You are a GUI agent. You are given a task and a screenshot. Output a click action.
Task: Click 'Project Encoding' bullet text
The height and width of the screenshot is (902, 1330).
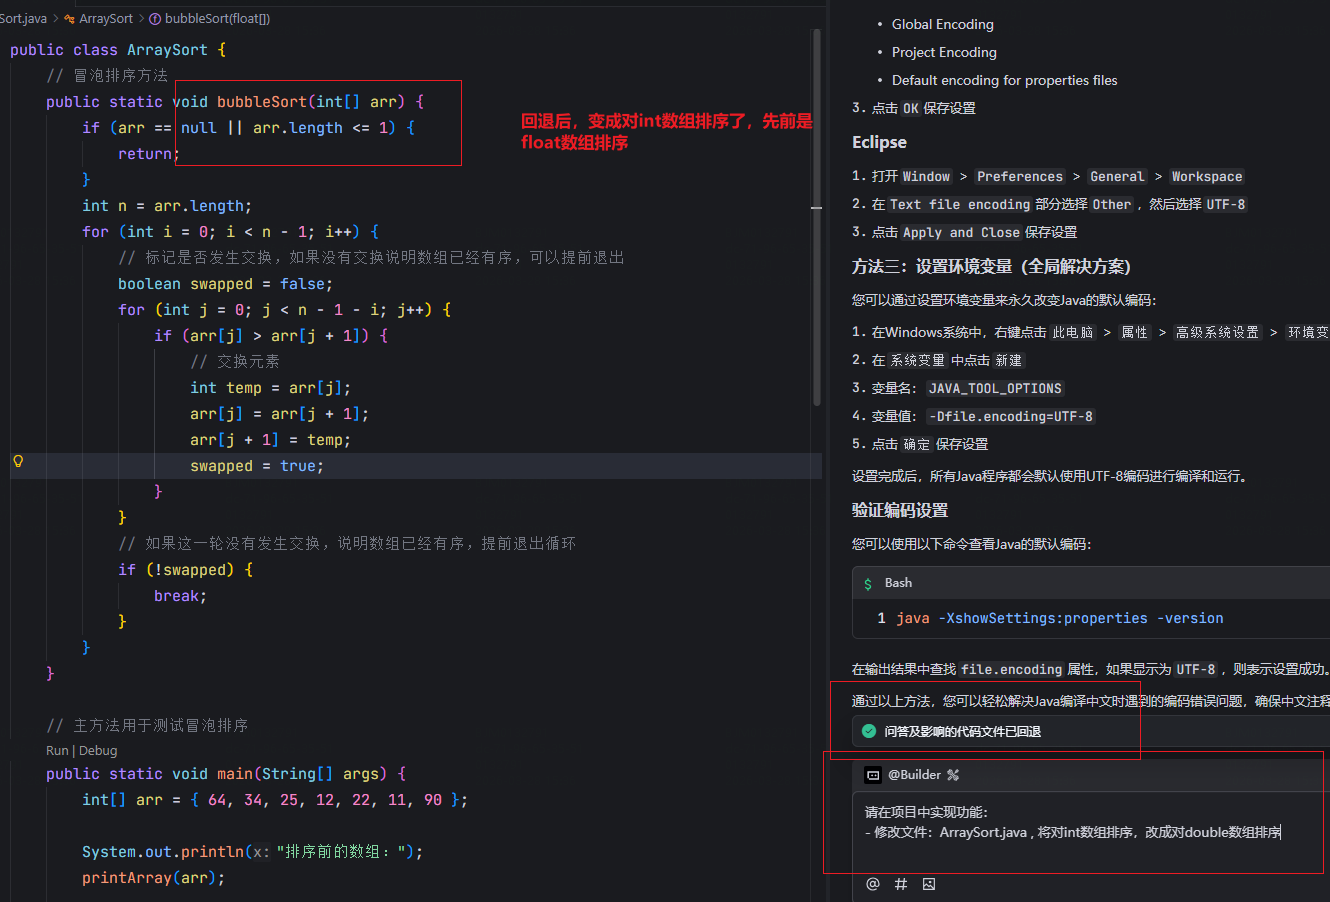(944, 52)
